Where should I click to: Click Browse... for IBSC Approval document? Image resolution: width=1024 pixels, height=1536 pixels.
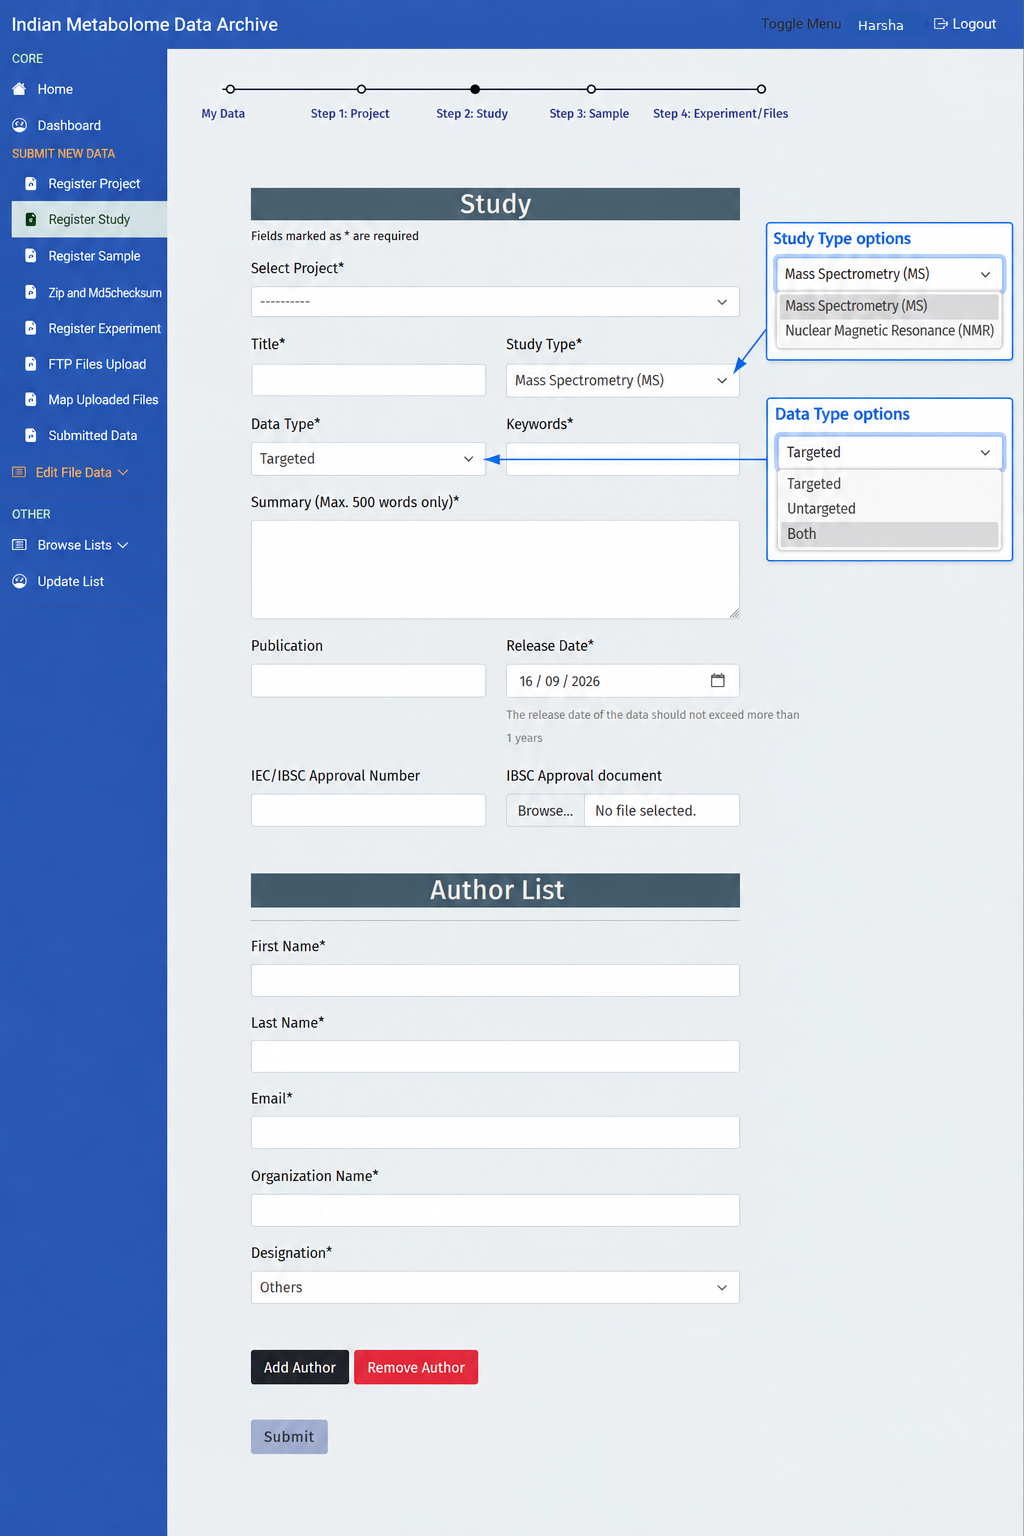click(545, 811)
